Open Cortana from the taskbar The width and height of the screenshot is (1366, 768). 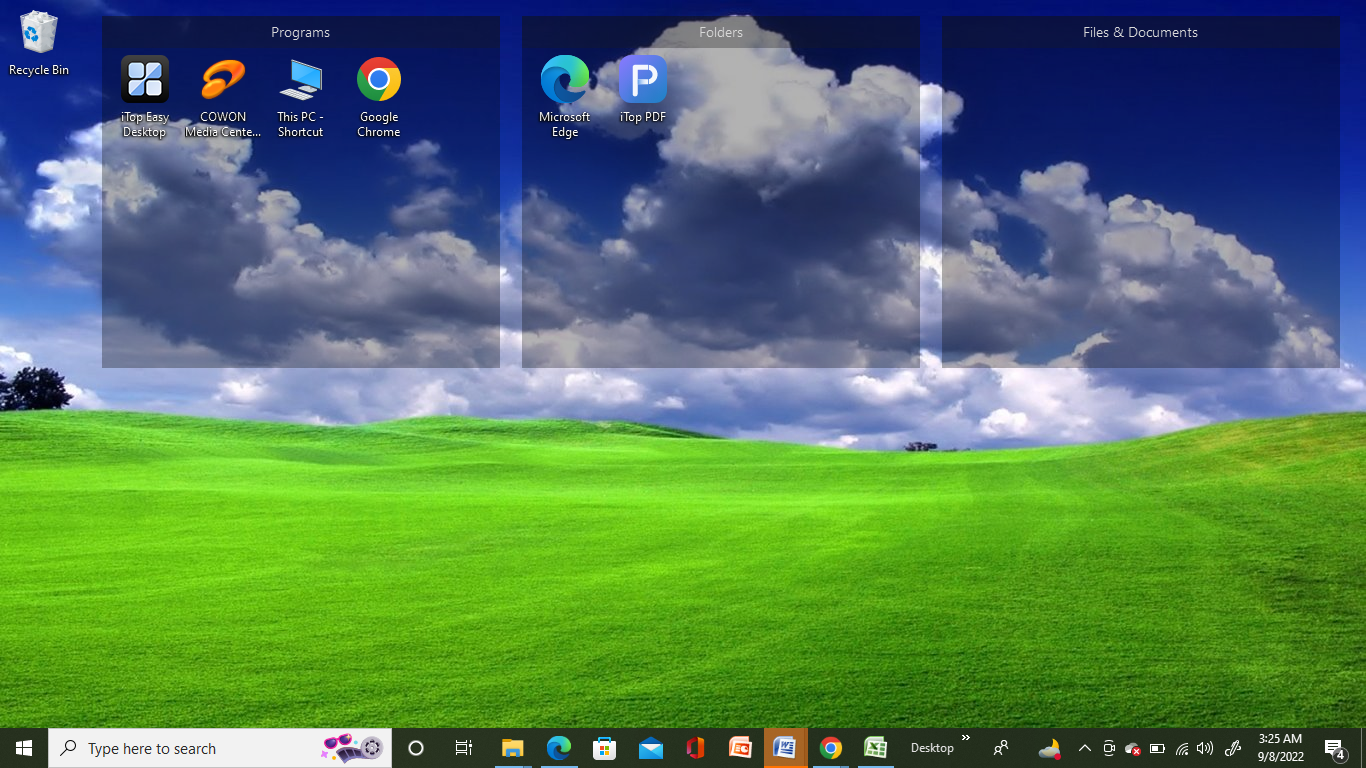[x=416, y=748]
